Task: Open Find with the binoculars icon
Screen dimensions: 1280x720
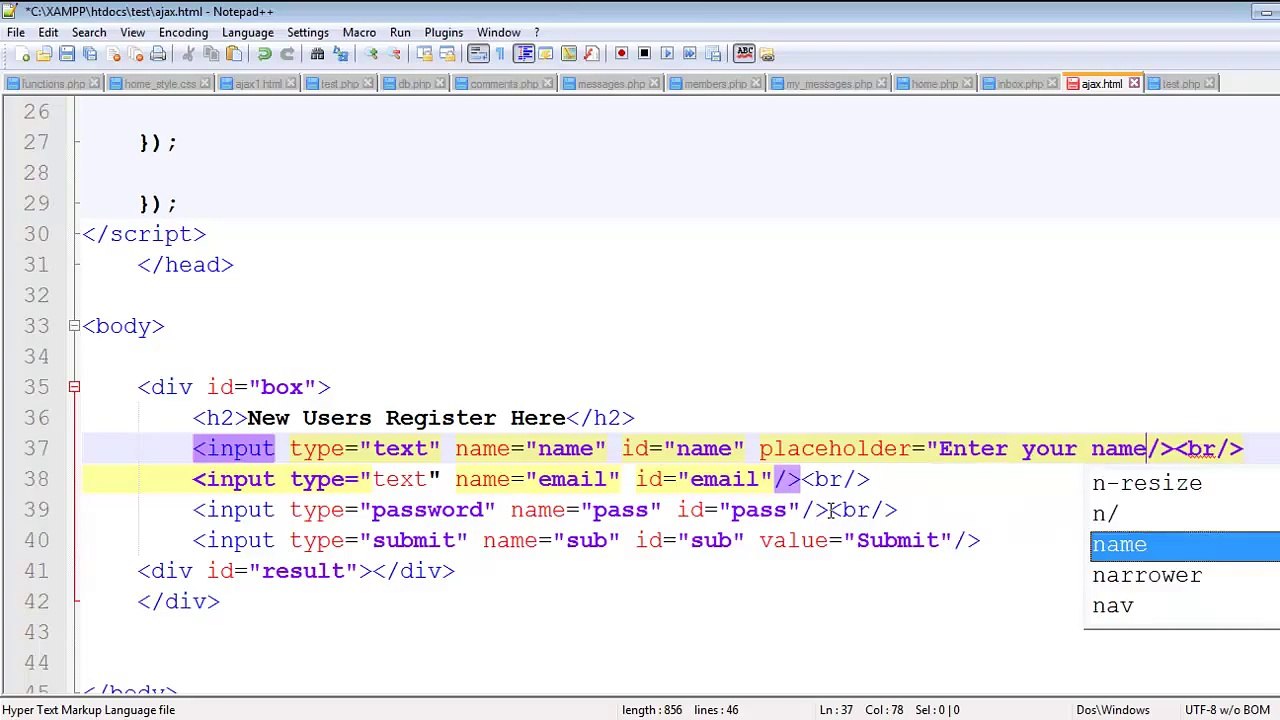Action: click(x=317, y=54)
